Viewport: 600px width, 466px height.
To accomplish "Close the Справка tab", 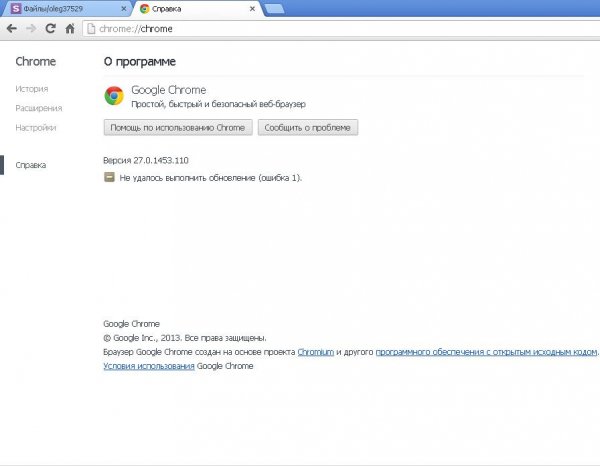I will pos(252,8).
